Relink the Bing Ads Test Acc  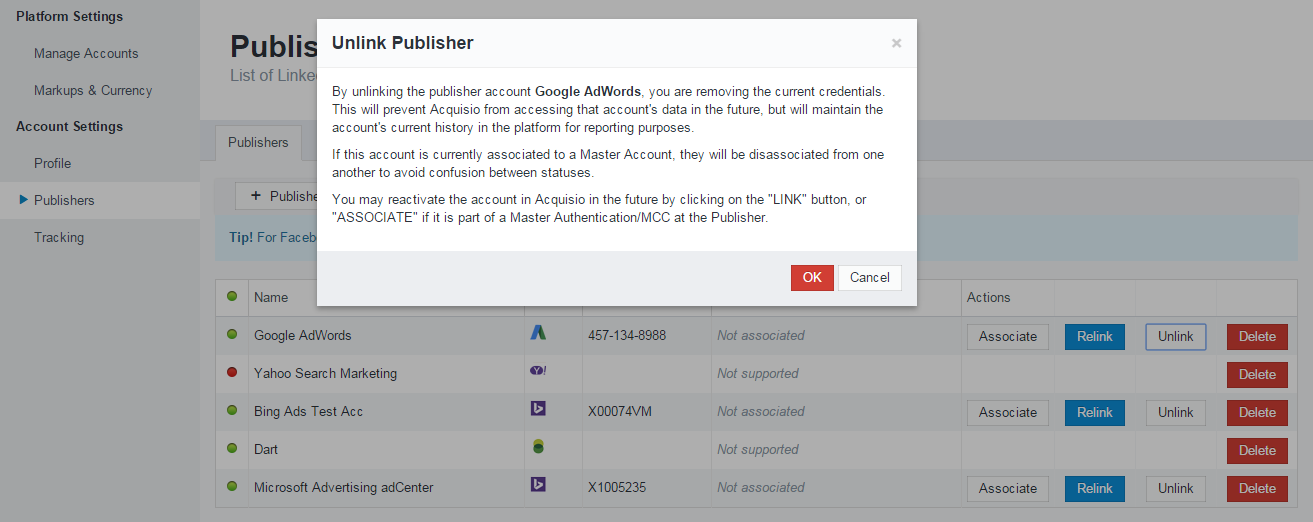(1095, 413)
